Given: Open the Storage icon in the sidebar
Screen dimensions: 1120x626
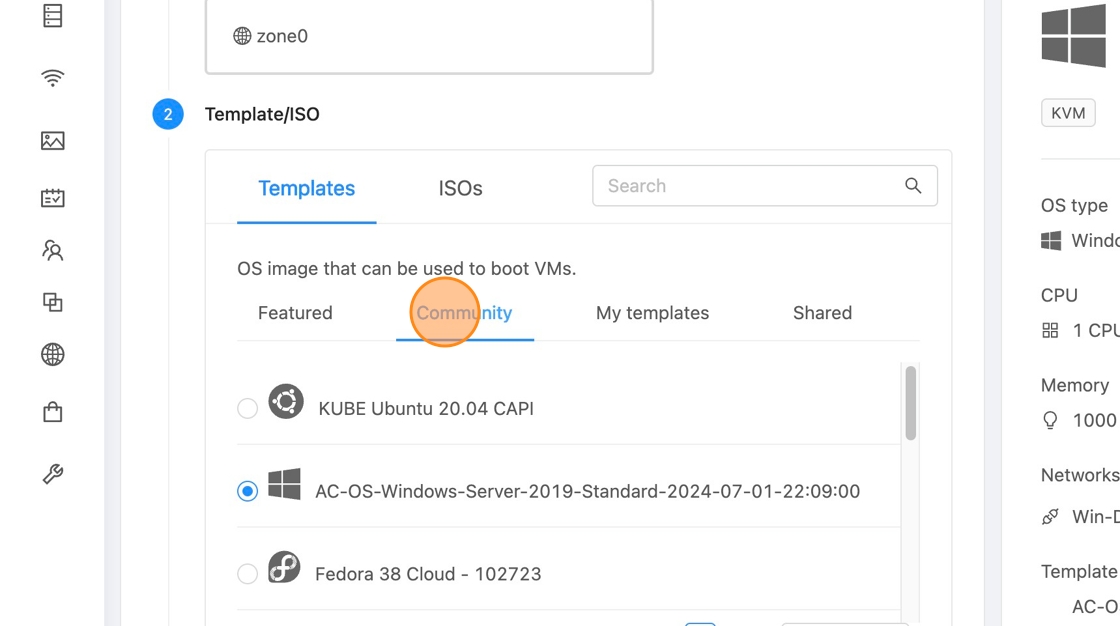Looking at the screenshot, I should (x=53, y=16).
